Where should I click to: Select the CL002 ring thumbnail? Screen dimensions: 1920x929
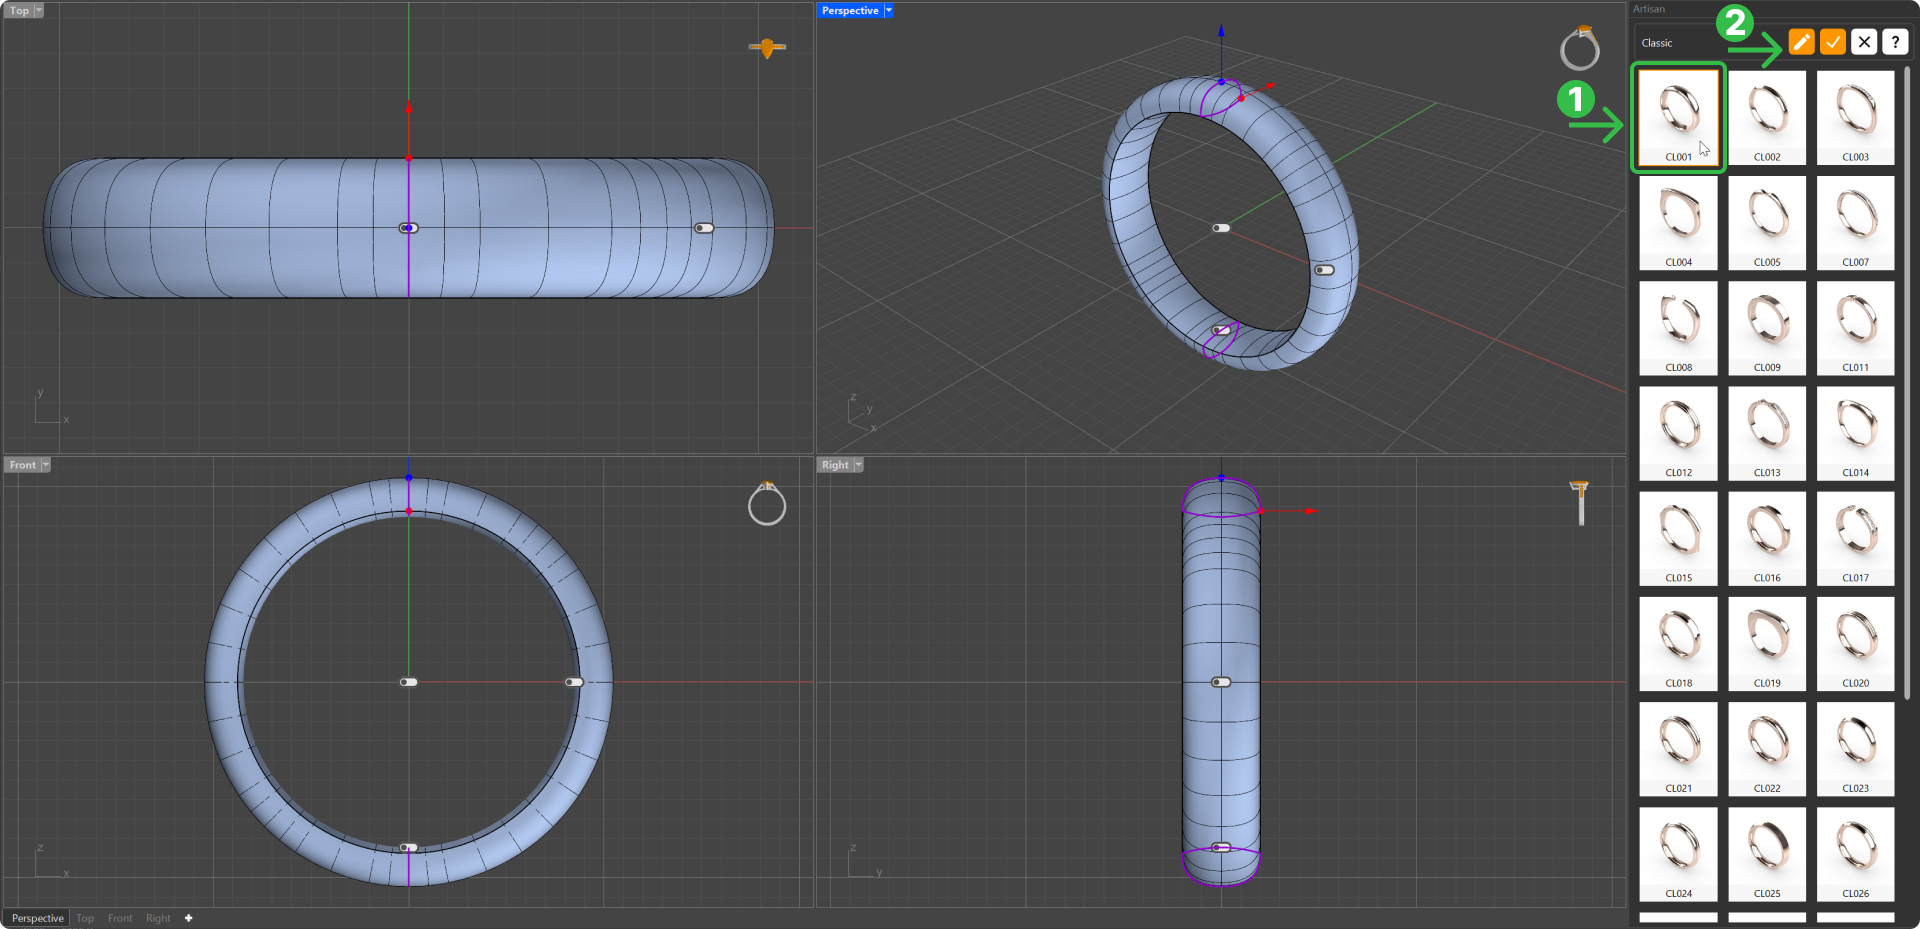pyautogui.click(x=1767, y=117)
